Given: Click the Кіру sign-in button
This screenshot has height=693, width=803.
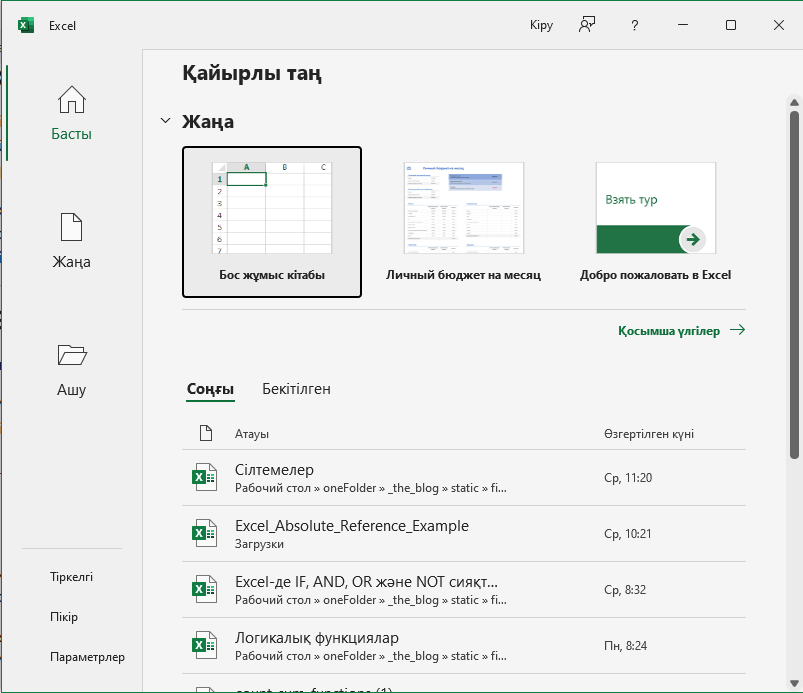Looking at the screenshot, I should [541, 25].
